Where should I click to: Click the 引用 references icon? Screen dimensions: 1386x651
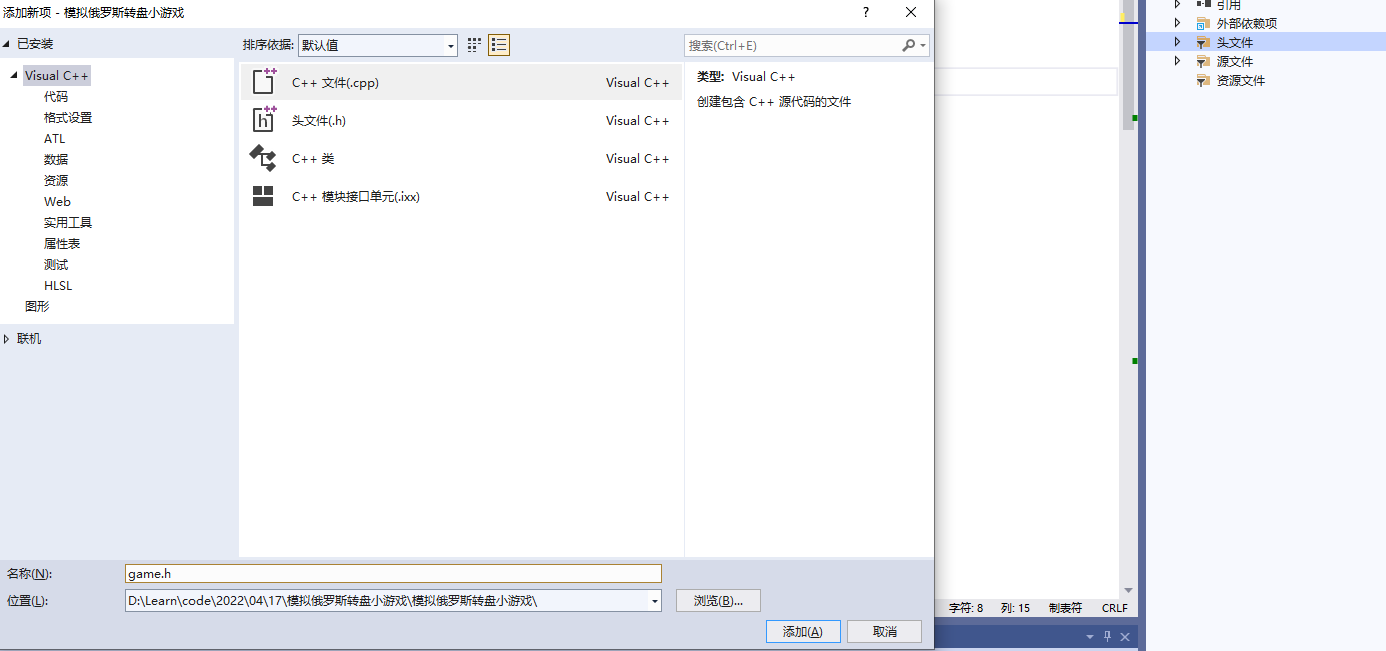click(x=1203, y=4)
